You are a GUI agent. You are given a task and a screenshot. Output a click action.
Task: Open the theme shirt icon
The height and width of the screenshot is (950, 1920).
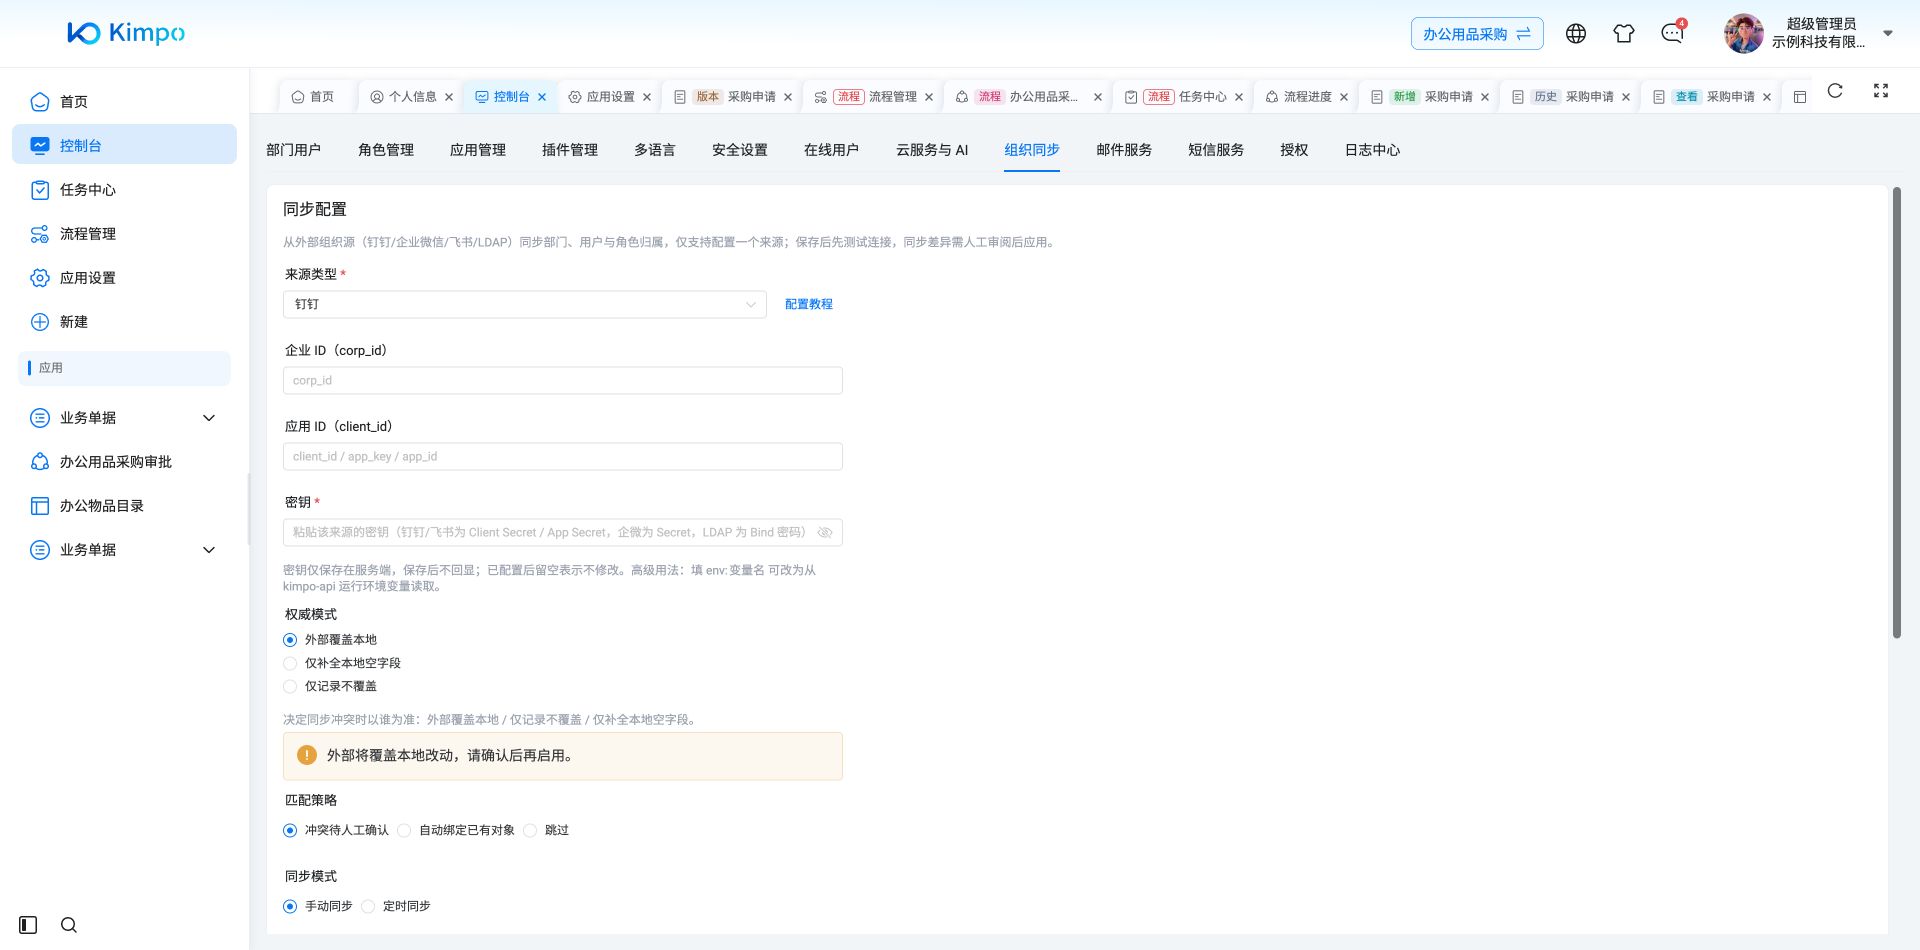click(x=1624, y=33)
